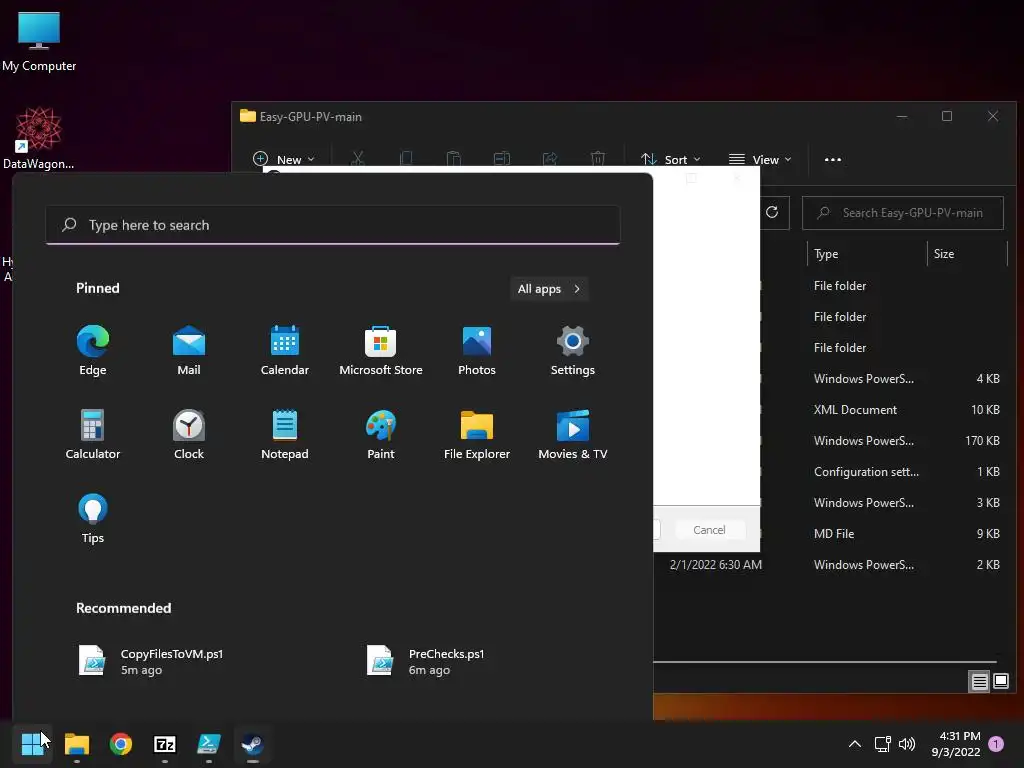Open recommended CopyFilesToVM.ps1 file
Viewport: 1024px width, 768px height.
[x=153, y=661]
